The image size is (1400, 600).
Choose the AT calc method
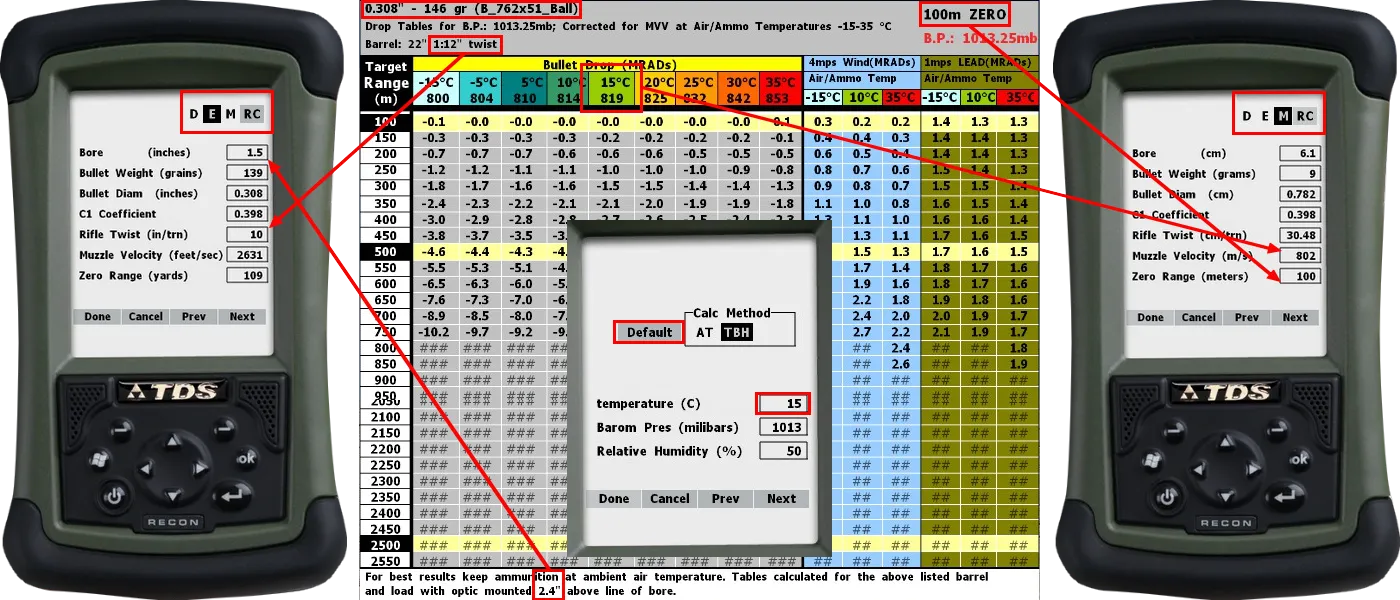(705, 332)
